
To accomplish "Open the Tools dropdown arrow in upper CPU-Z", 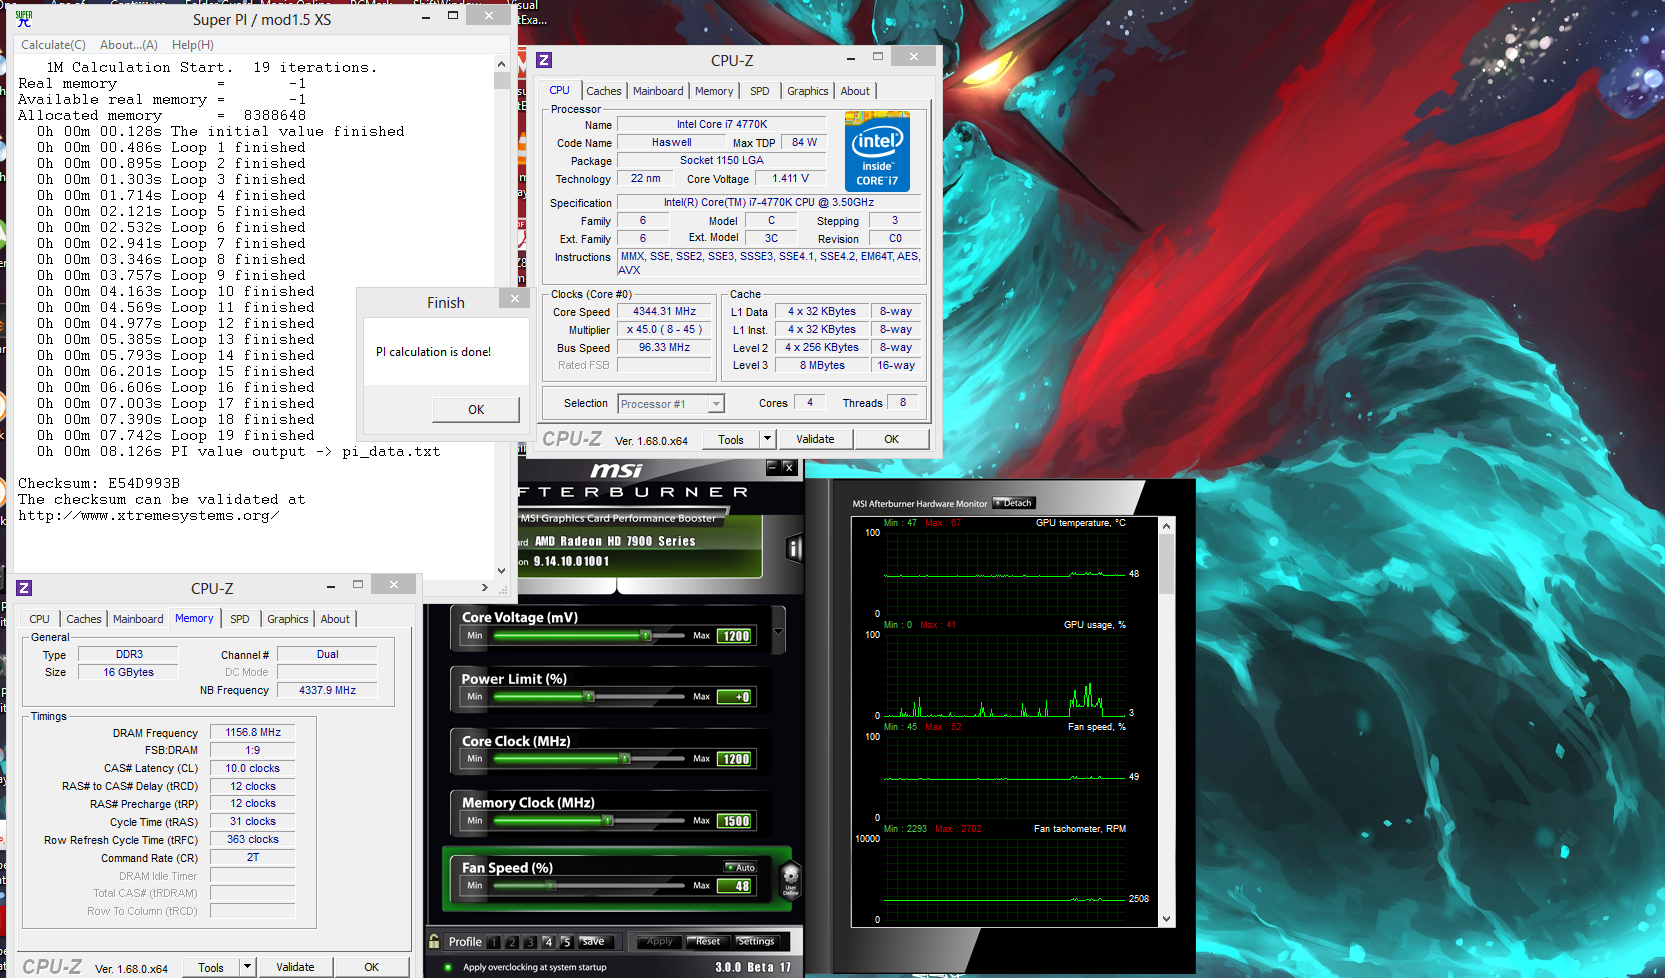I will pos(767,439).
